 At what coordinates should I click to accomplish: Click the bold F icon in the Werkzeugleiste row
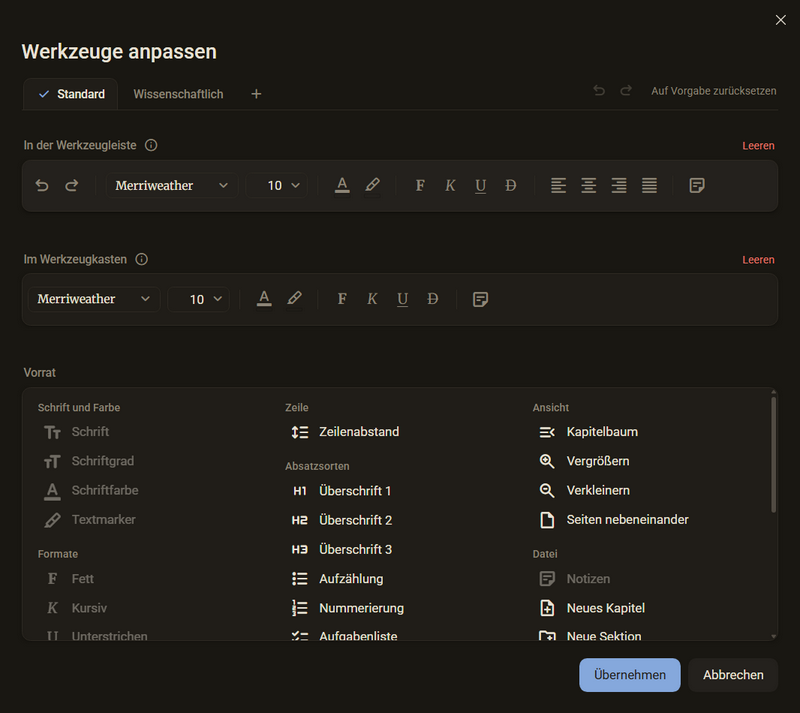[x=420, y=185]
